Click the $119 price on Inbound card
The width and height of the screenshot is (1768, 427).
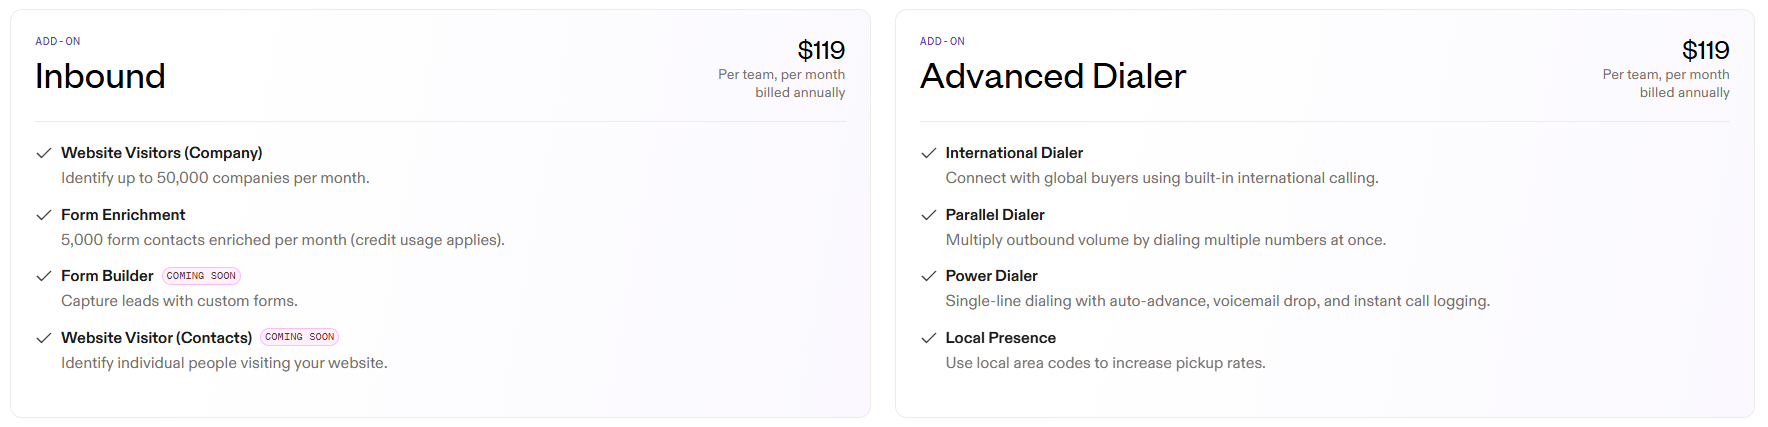point(821,50)
